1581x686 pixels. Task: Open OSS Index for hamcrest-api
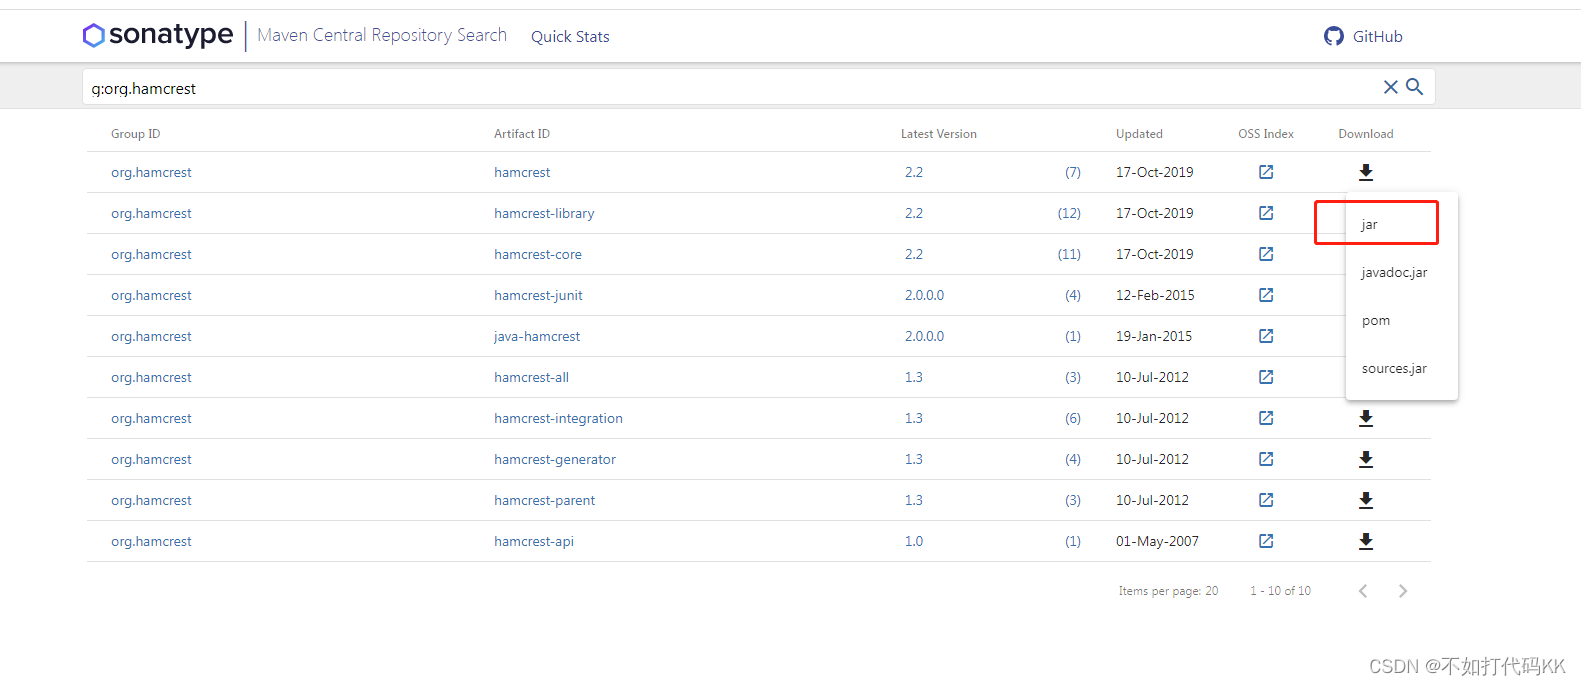point(1266,541)
